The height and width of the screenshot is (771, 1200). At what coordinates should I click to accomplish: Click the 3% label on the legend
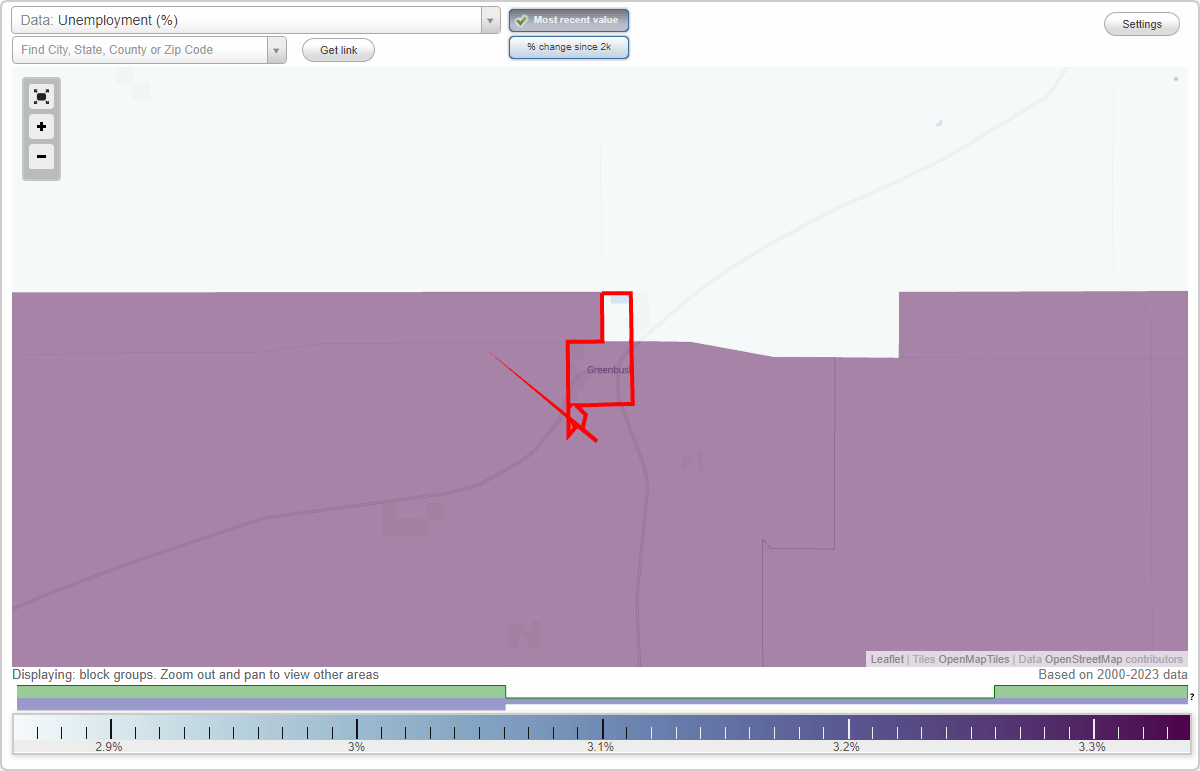[x=356, y=747]
